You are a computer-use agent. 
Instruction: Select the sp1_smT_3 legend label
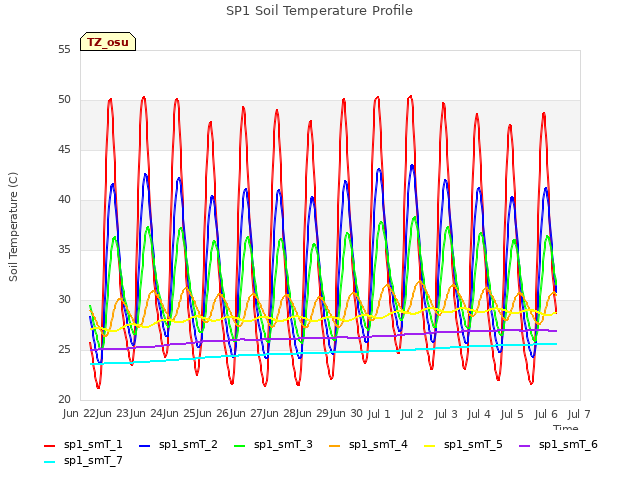(283, 444)
